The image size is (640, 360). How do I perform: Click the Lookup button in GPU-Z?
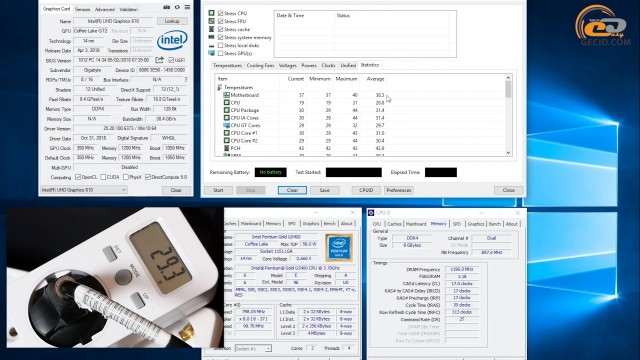[x=172, y=21]
